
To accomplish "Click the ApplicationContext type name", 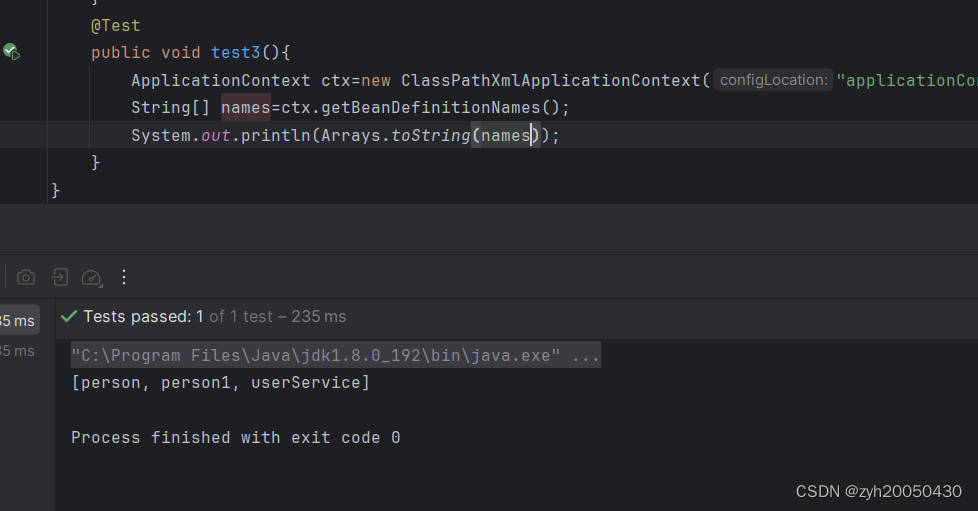I will click(220, 80).
